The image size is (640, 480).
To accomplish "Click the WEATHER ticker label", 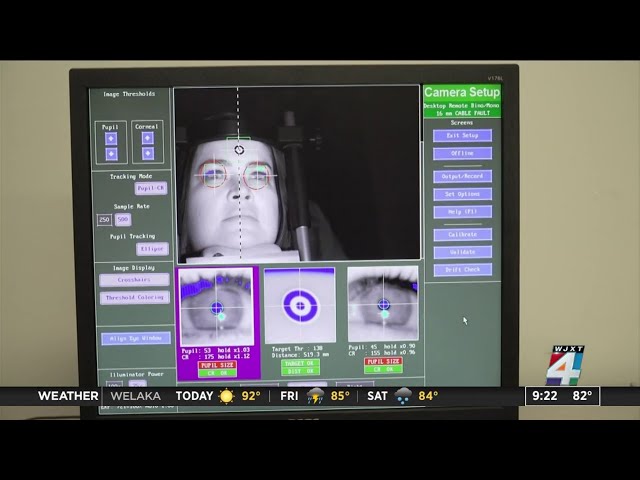I will click(68, 396).
